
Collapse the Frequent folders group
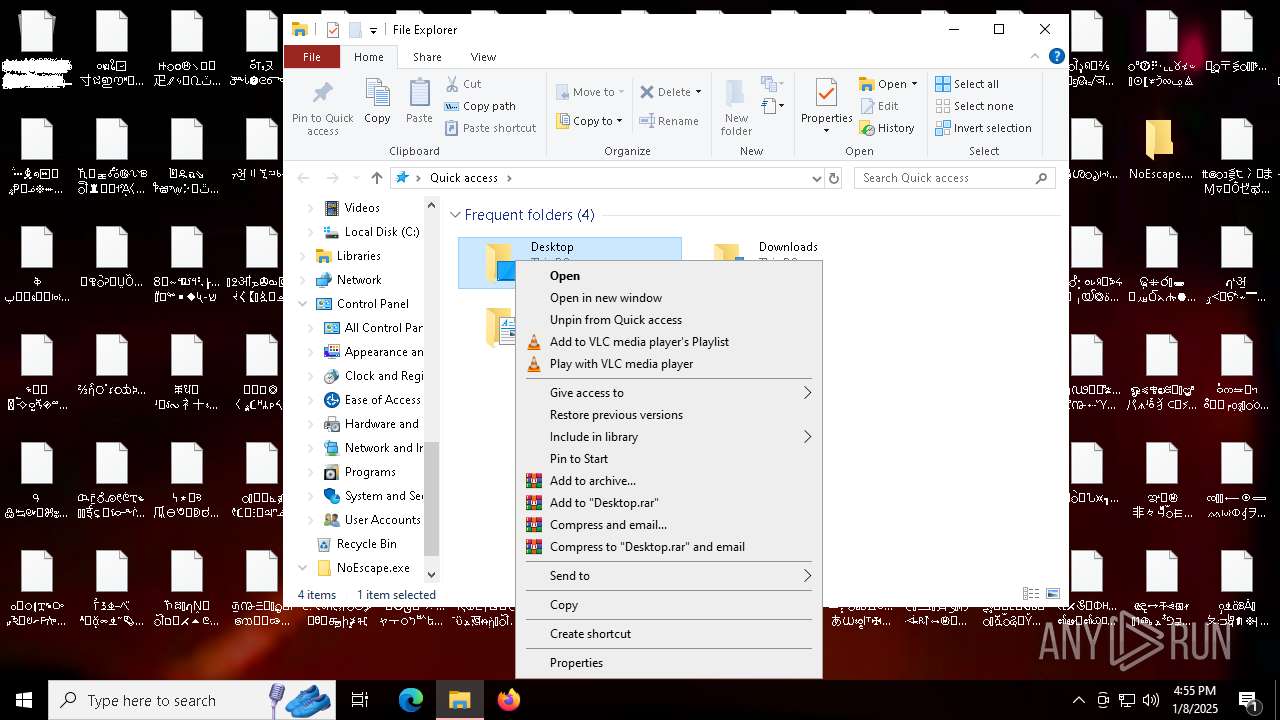pos(455,215)
